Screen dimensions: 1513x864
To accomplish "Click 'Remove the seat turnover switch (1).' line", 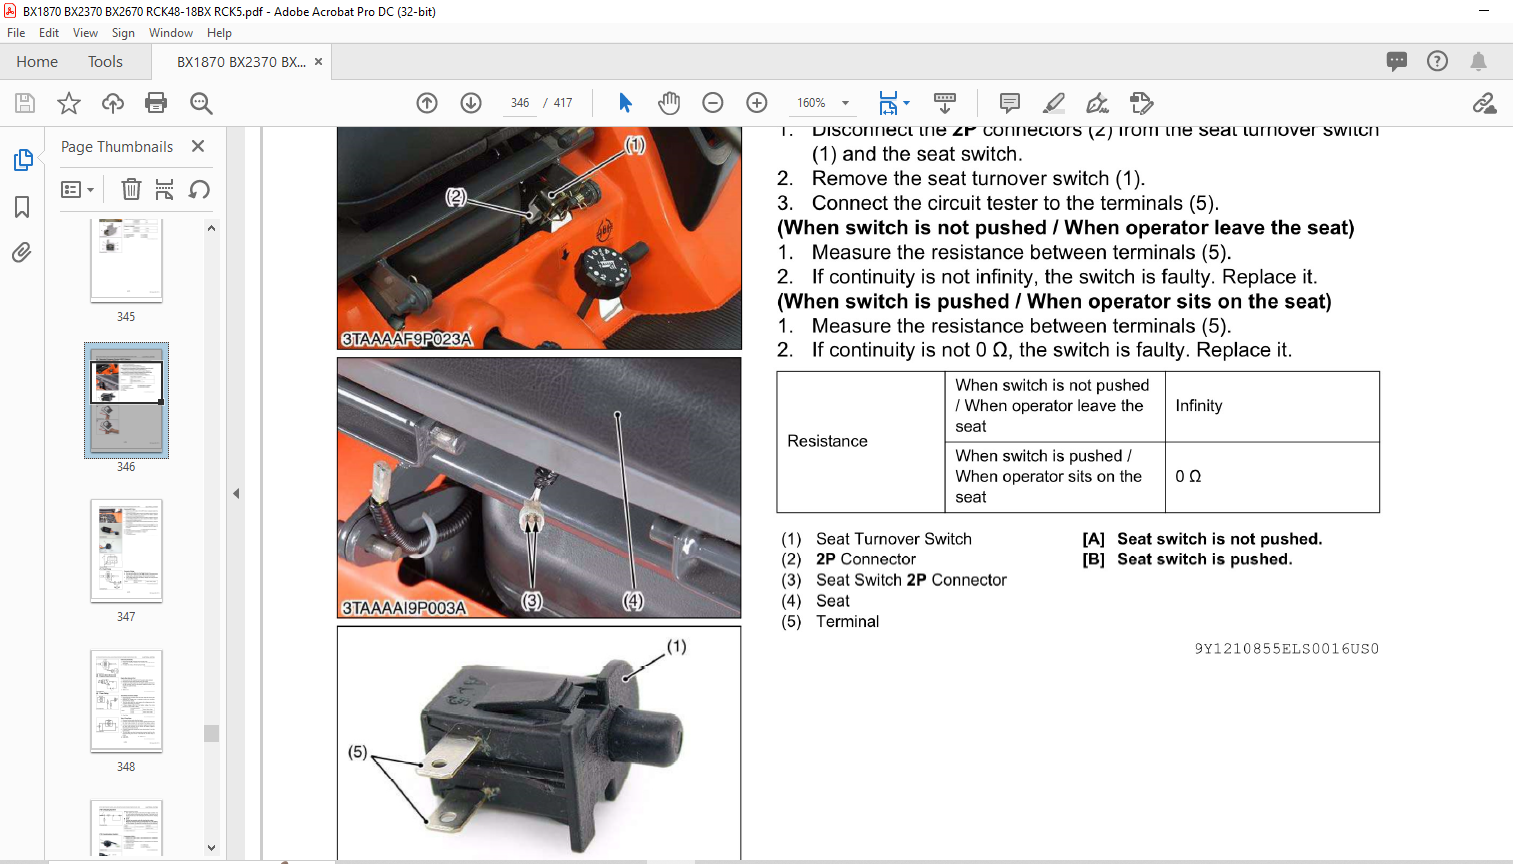I will click(978, 178).
